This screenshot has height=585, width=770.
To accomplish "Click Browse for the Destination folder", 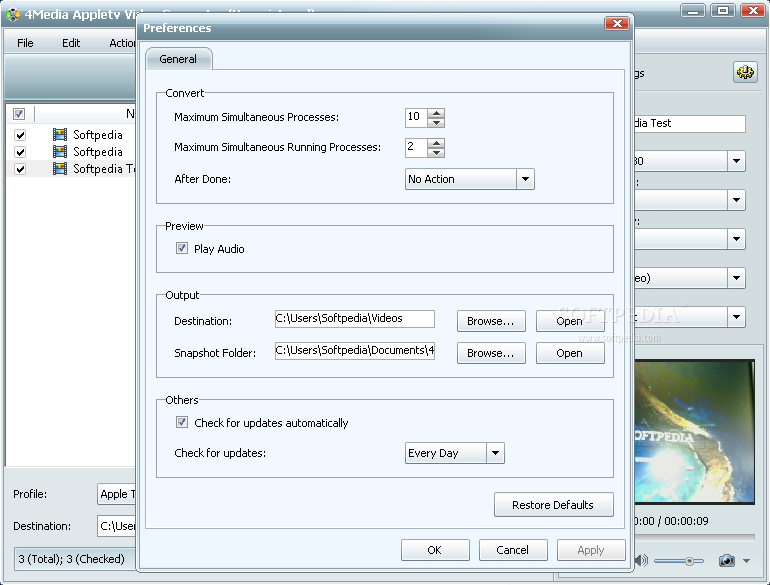I will [x=491, y=321].
